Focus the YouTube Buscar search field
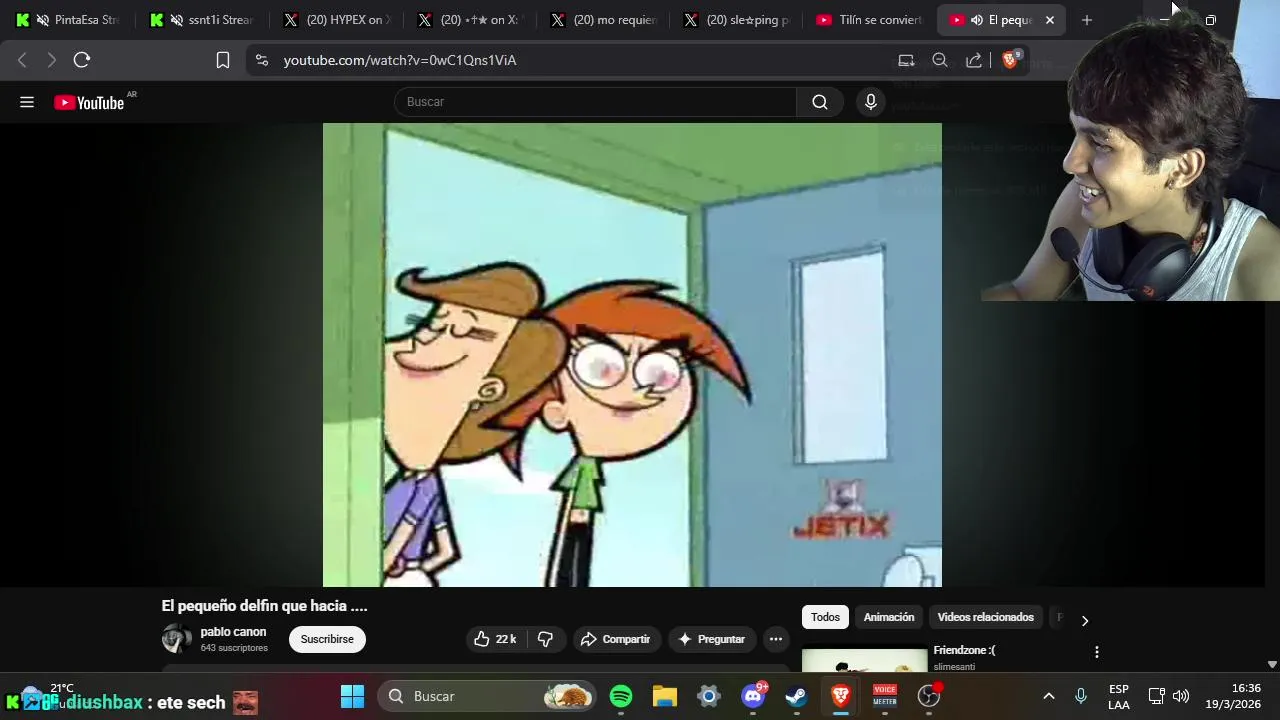The height and width of the screenshot is (720, 1280). 595,102
